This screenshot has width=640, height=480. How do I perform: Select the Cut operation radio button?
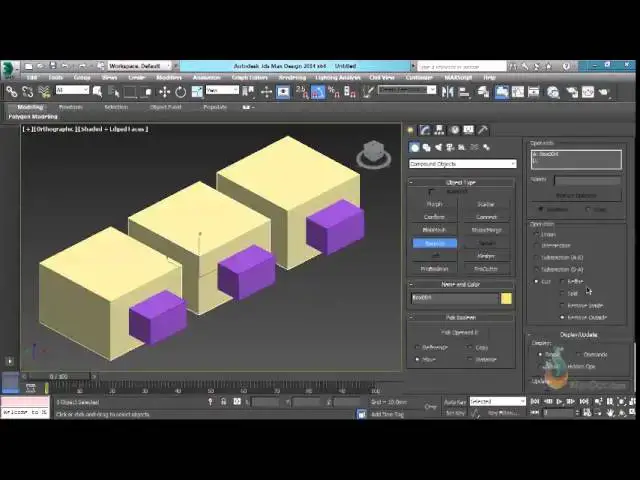coord(537,282)
